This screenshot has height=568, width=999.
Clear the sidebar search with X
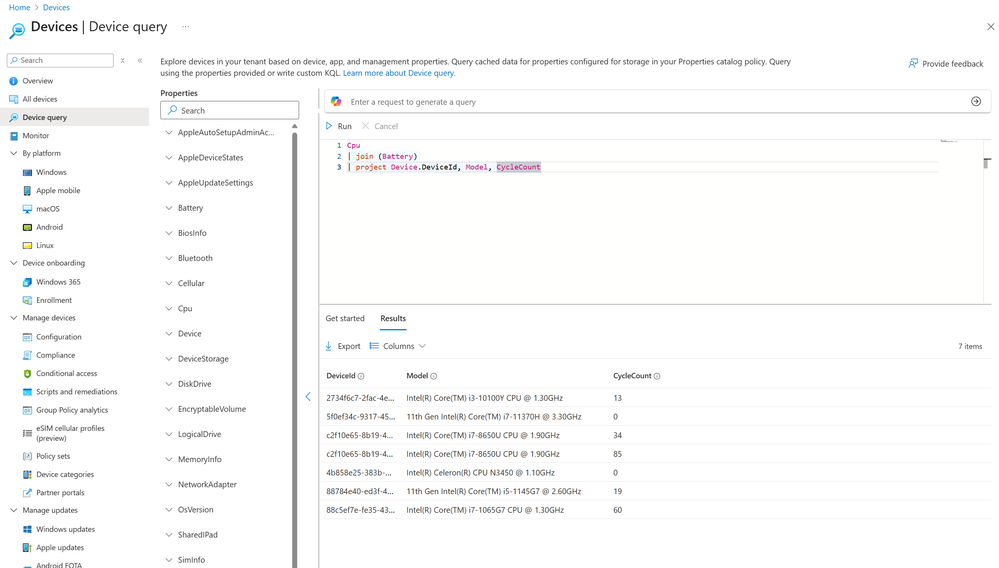click(x=122, y=60)
